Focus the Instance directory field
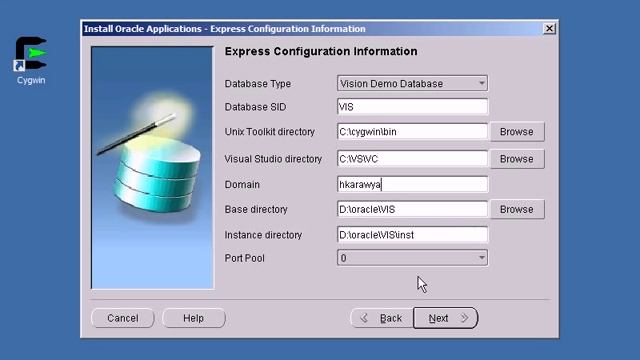Screen dimensions: 640x360 pyautogui.click(x=412, y=235)
